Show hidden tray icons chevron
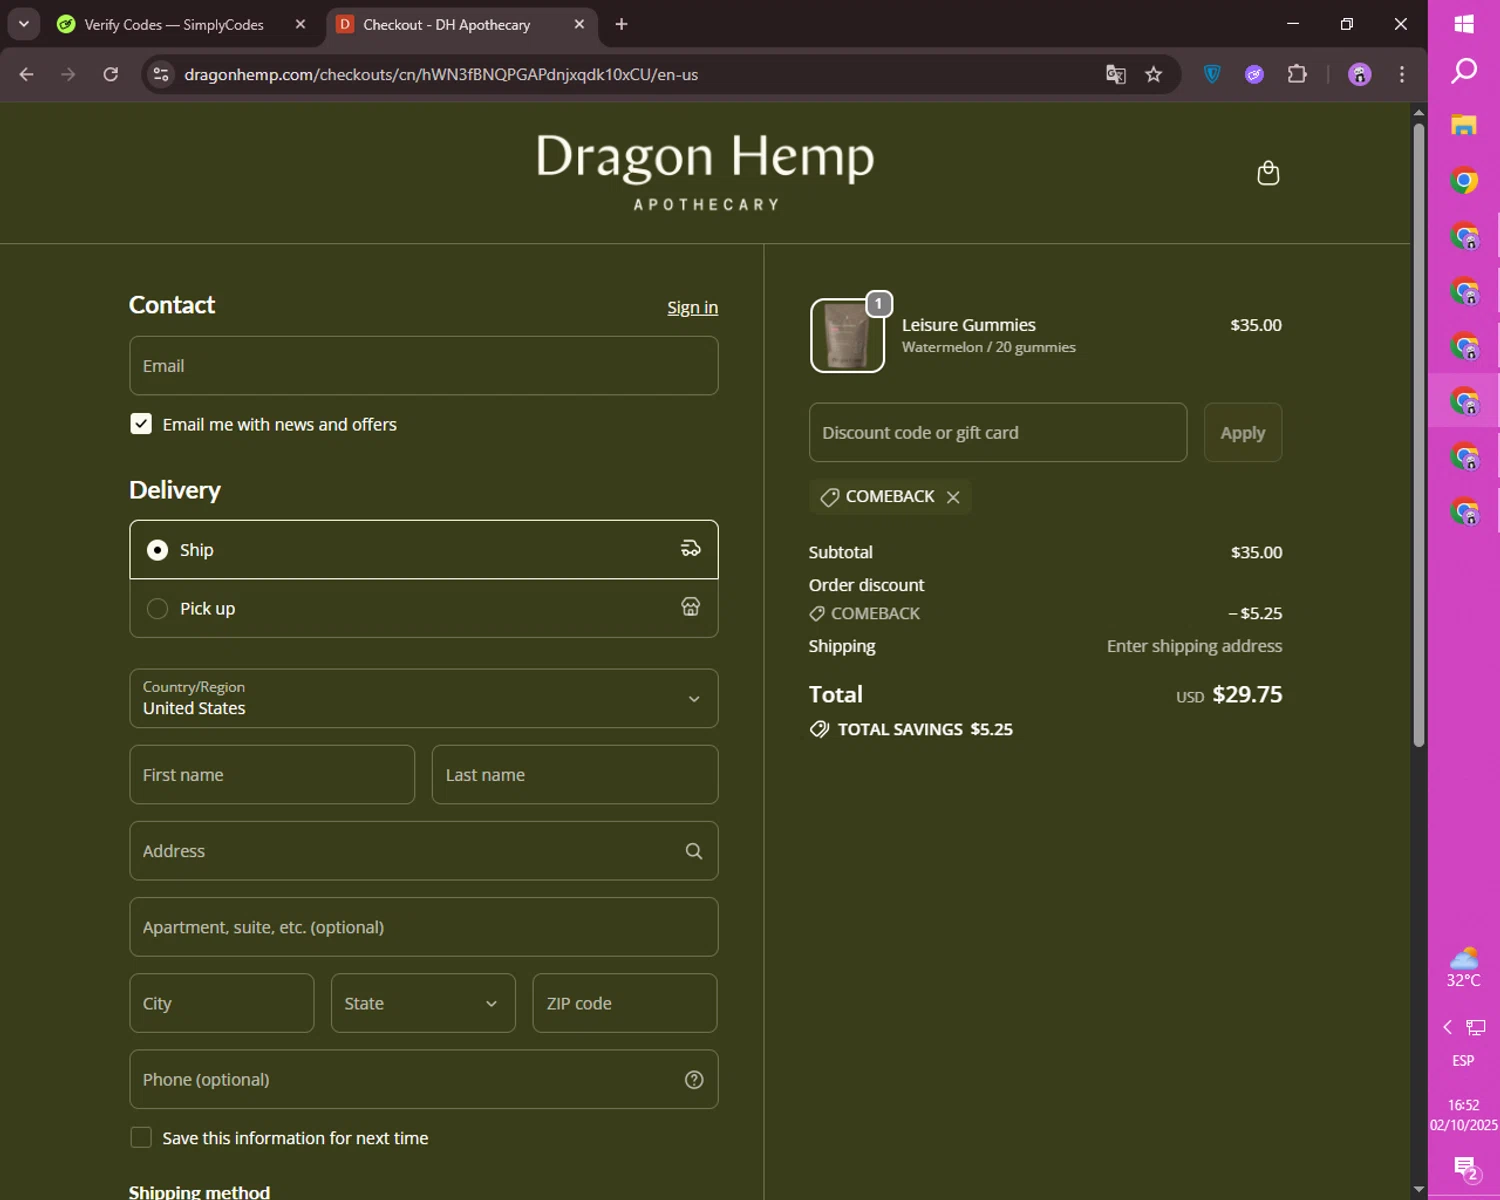Viewport: 1500px width, 1200px height. (1447, 1027)
